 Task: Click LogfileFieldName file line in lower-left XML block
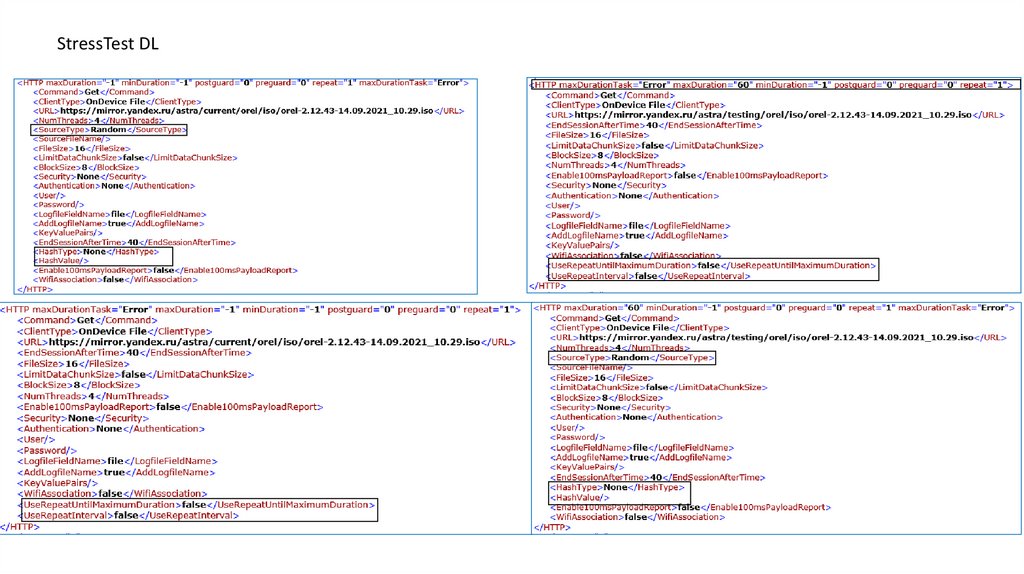118,461
